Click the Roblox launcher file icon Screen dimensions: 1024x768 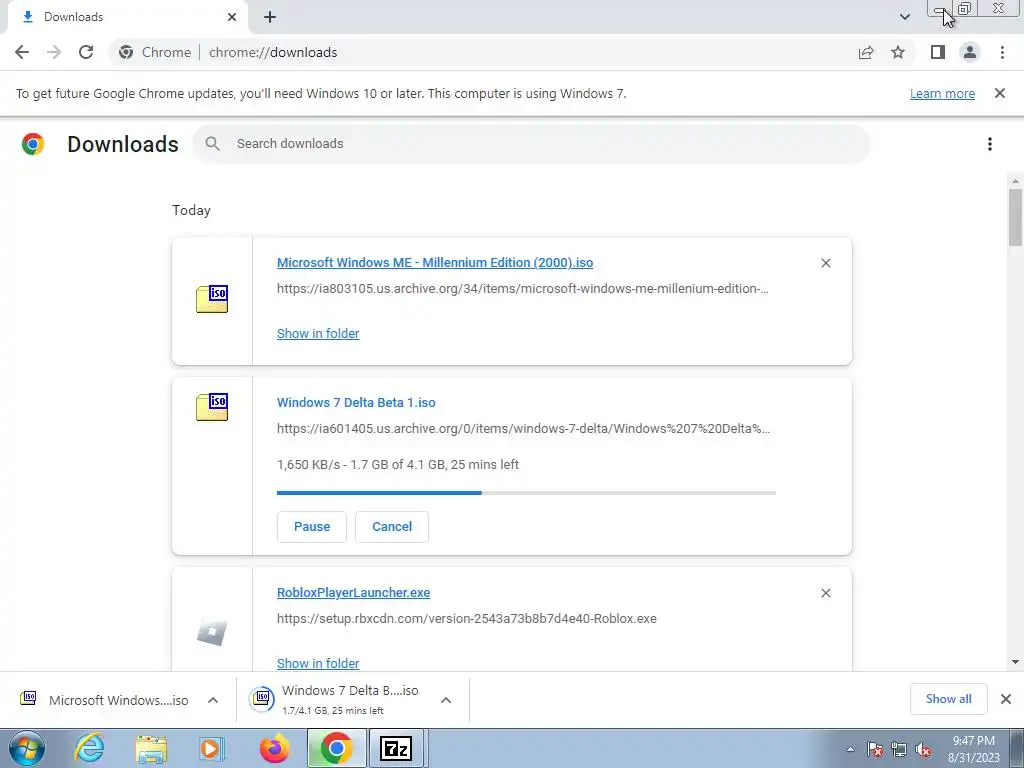coord(212,632)
